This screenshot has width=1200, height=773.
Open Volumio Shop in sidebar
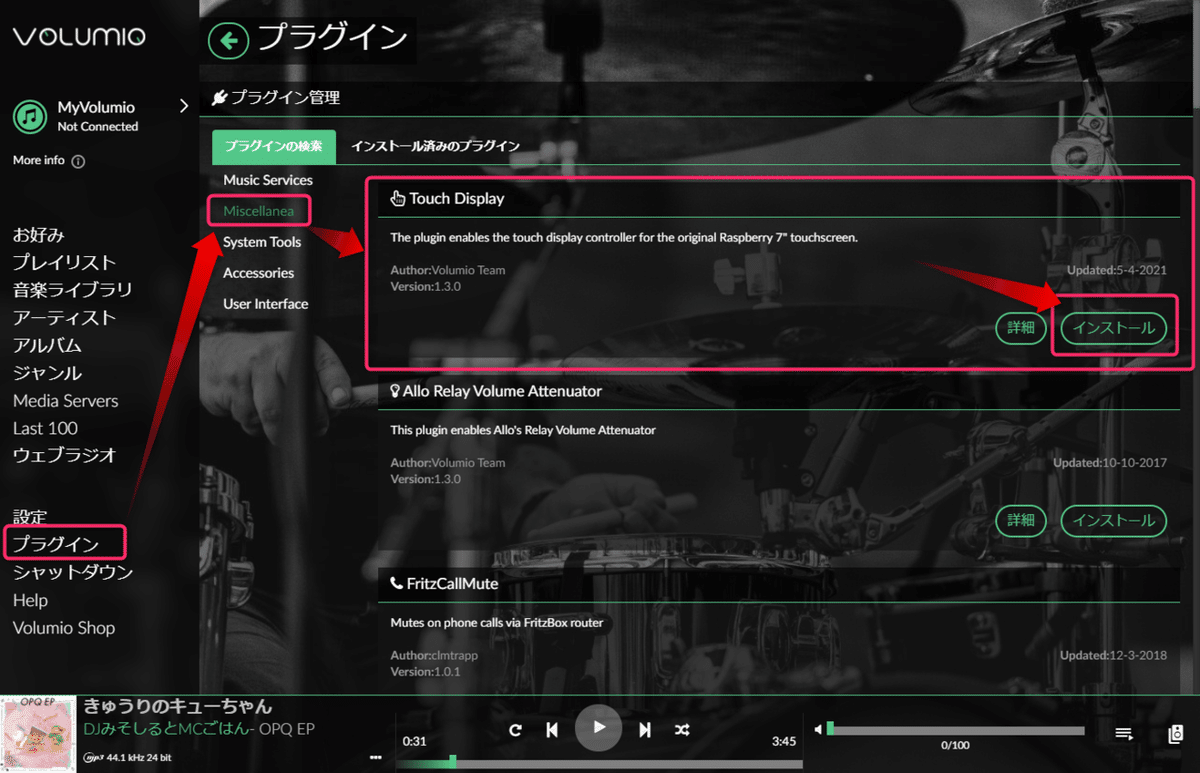(x=64, y=628)
